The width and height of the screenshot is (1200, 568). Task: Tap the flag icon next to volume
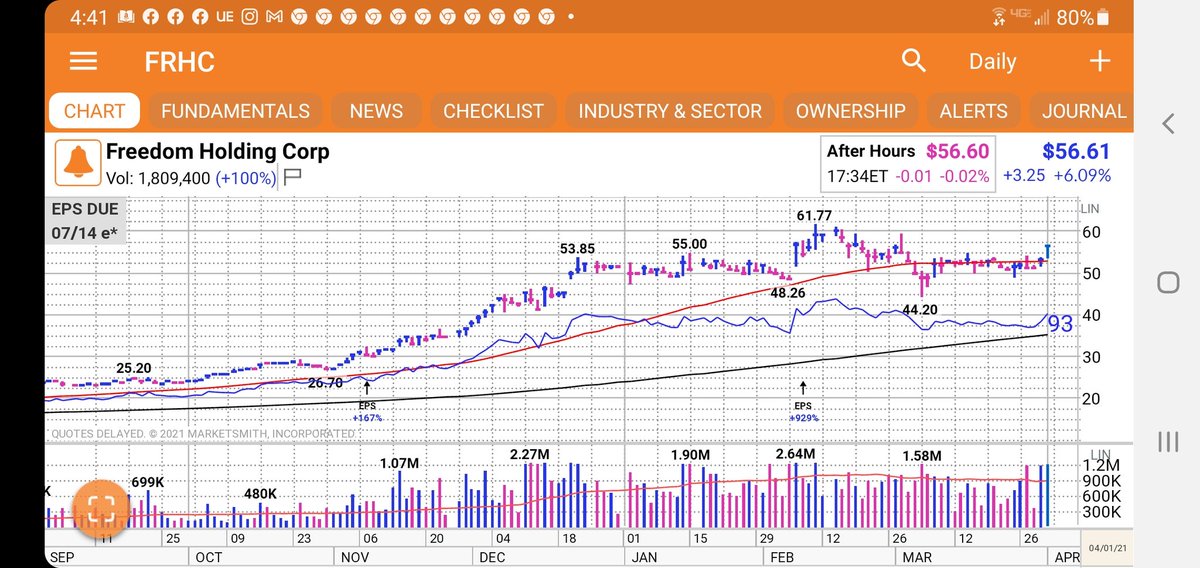(293, 177)
